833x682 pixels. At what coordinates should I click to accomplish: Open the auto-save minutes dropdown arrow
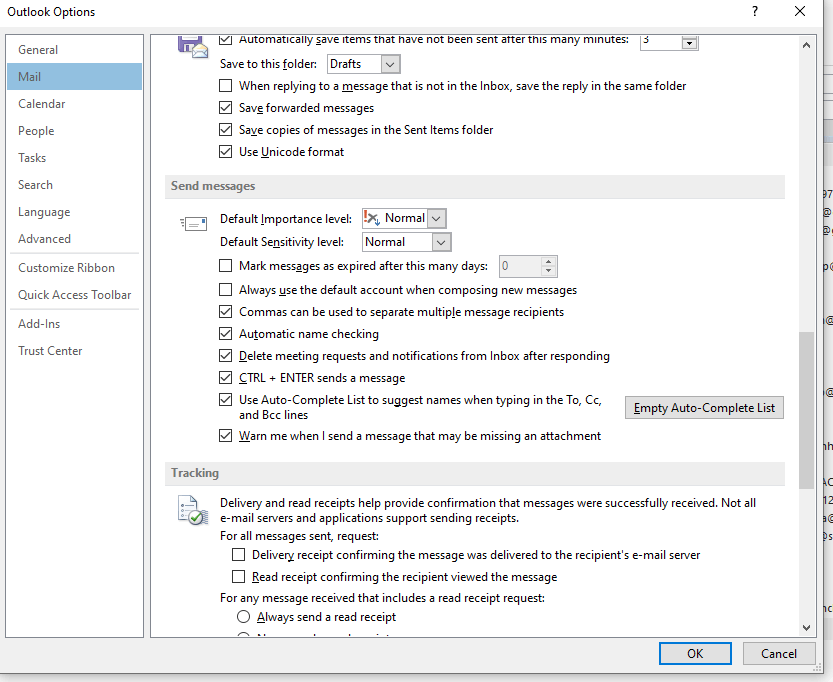(690, 42)
